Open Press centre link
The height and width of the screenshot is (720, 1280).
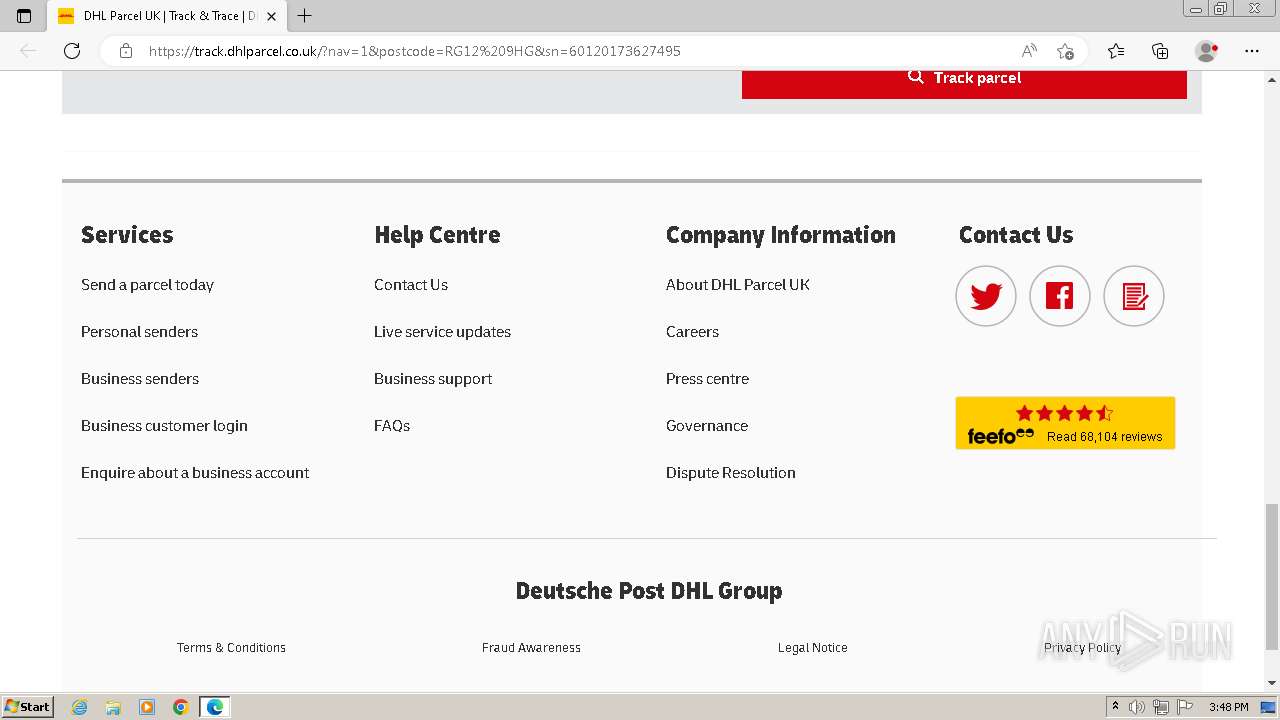[x=707, y=379]
